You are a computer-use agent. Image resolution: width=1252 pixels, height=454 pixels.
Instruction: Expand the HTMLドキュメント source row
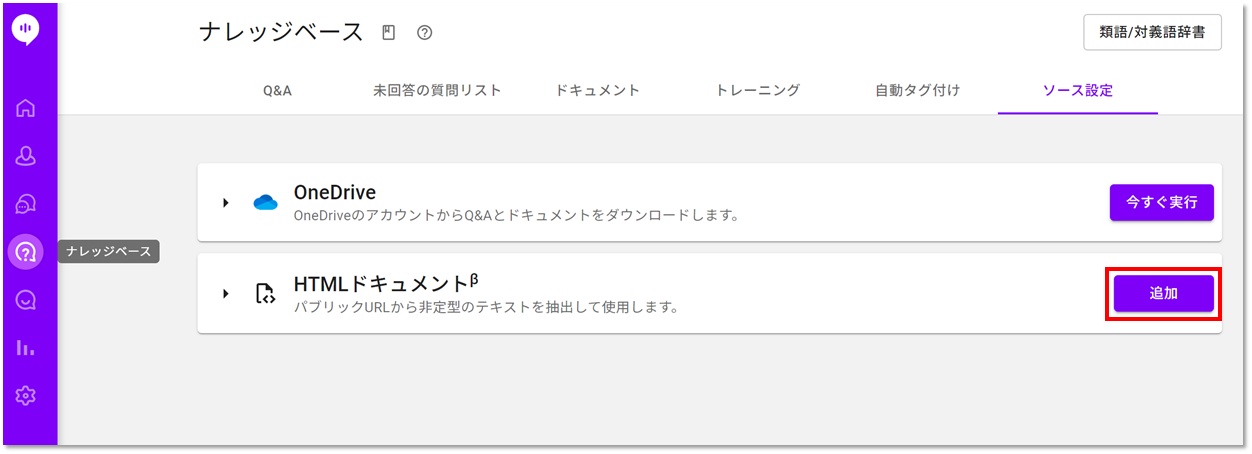226,293
